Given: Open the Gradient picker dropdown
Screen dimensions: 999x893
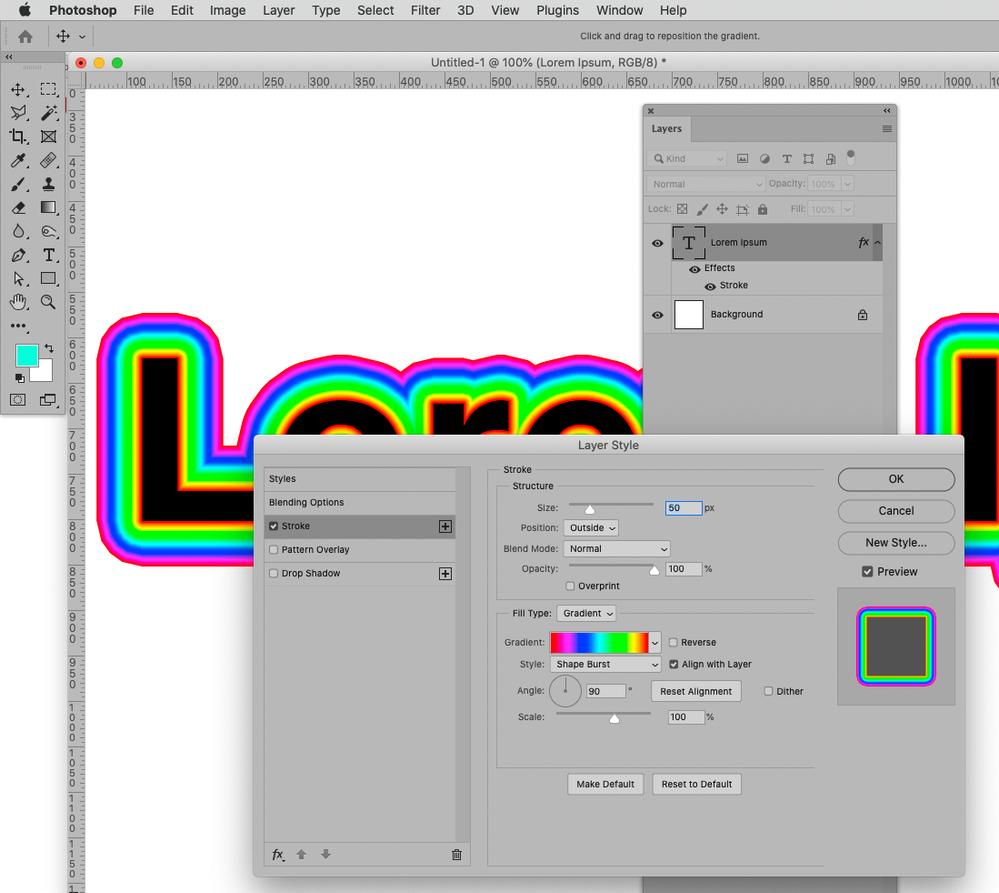Looking at the screenshot, I should click(x=655, y=641).
